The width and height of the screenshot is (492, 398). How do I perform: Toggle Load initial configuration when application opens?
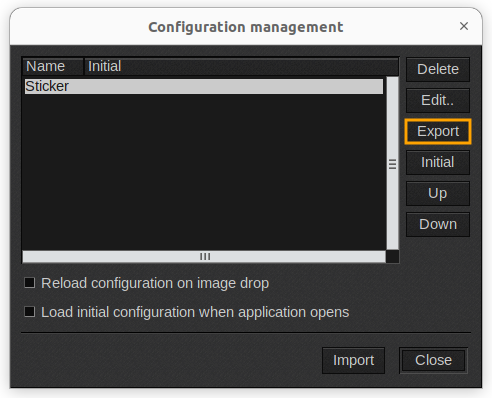tap(30, 312)
